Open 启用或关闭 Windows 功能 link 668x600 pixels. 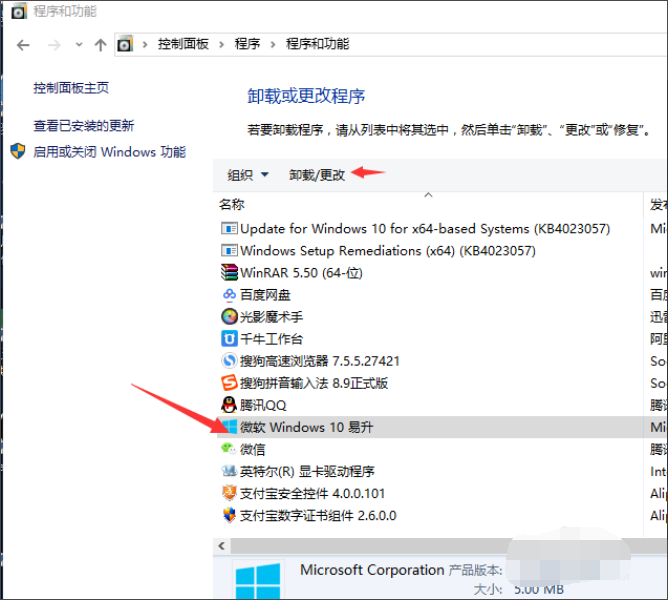(x=109, y=152)
